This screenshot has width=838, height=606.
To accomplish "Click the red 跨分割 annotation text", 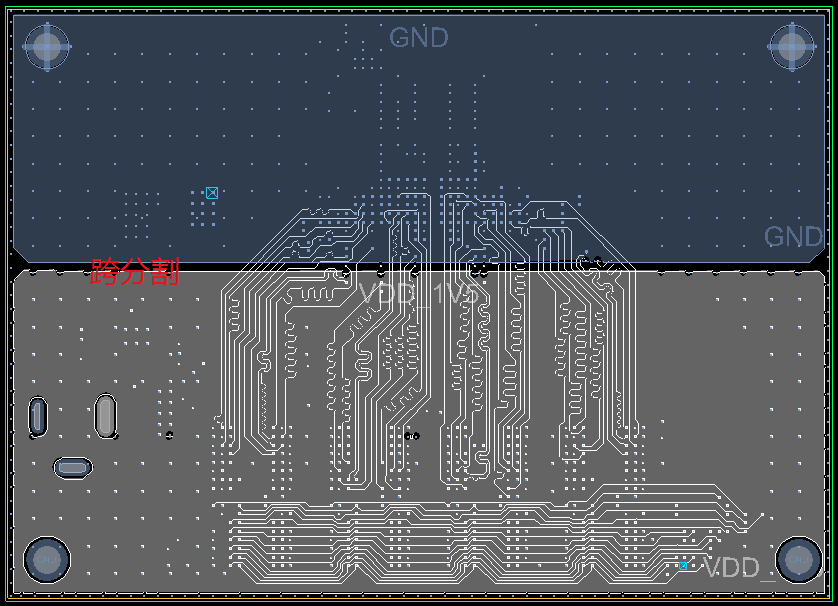I will point(135,272).
